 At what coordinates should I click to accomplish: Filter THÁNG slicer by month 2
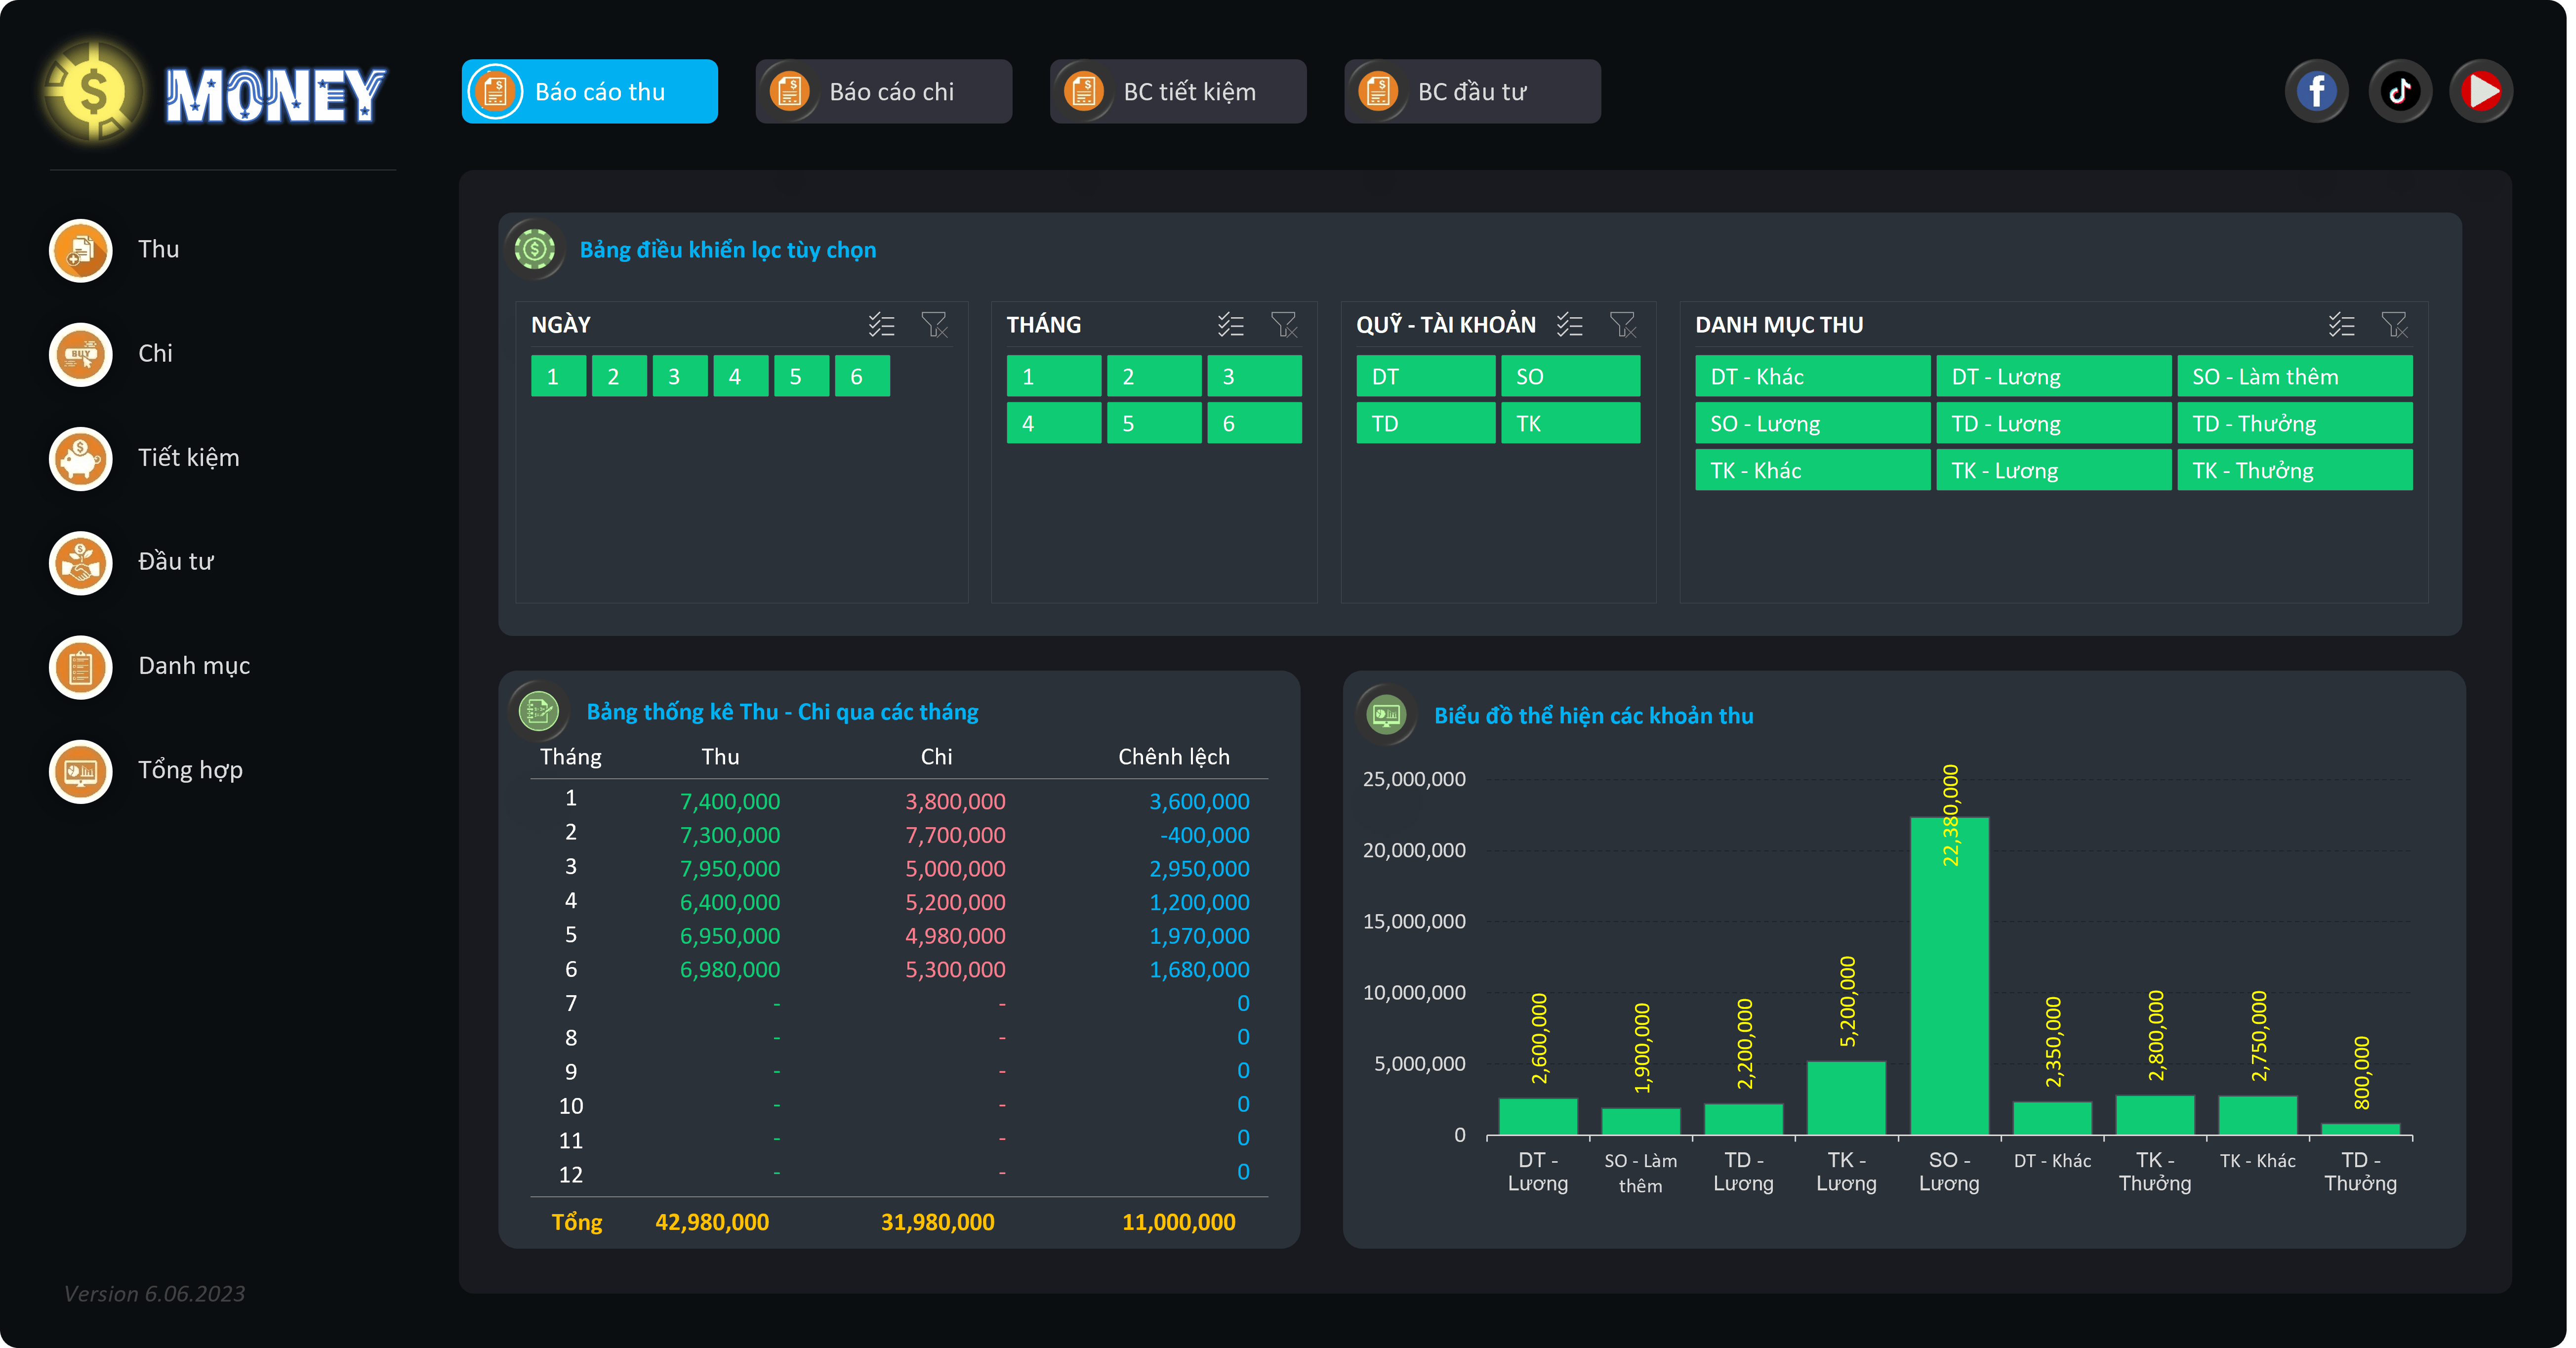[1153, 377]
